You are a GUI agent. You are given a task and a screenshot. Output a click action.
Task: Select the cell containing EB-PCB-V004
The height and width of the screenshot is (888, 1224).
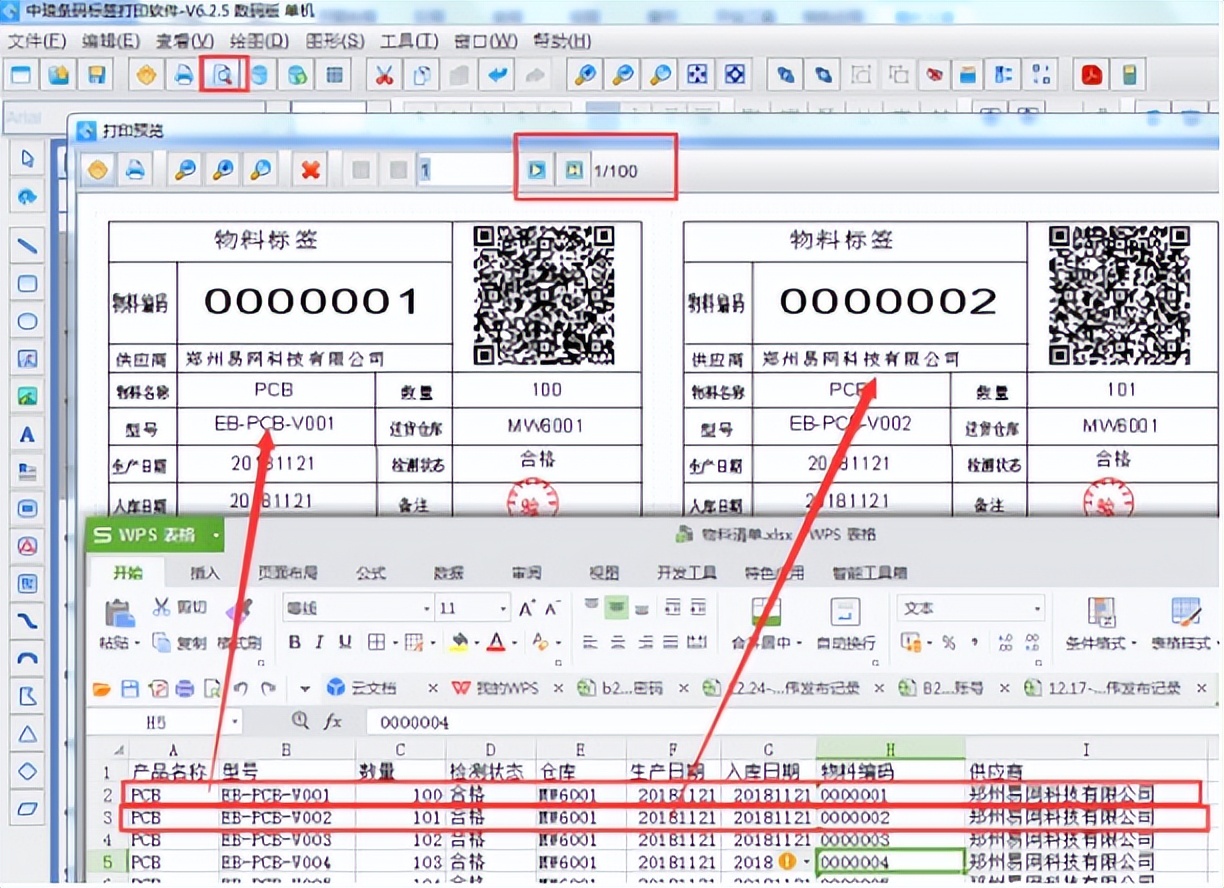tap(288, 861)
